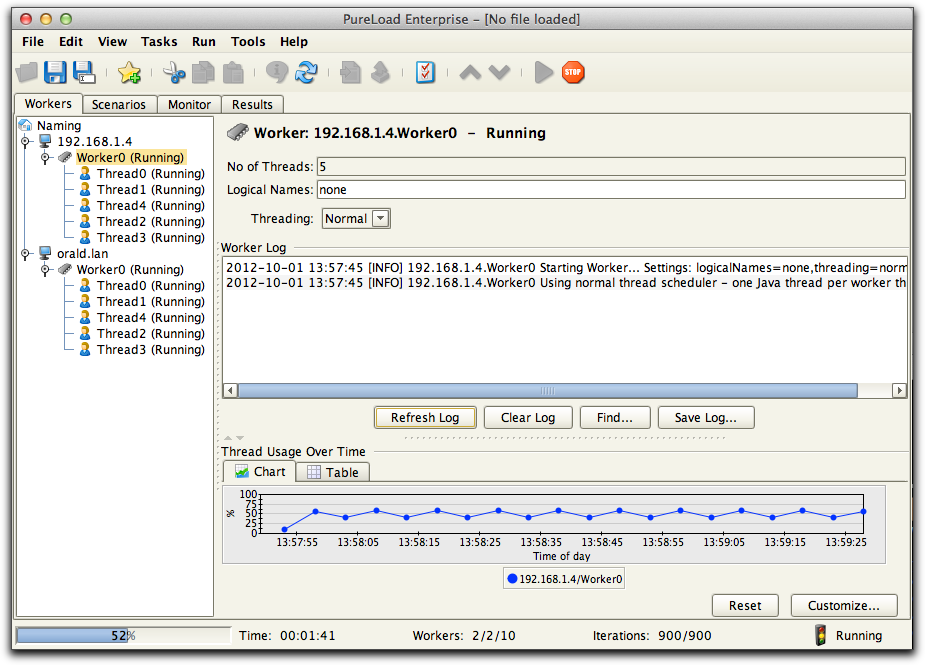Collapse the 192.168.1.4 tree node
This screenshot has width=925, height=665.
pos(25,141)
